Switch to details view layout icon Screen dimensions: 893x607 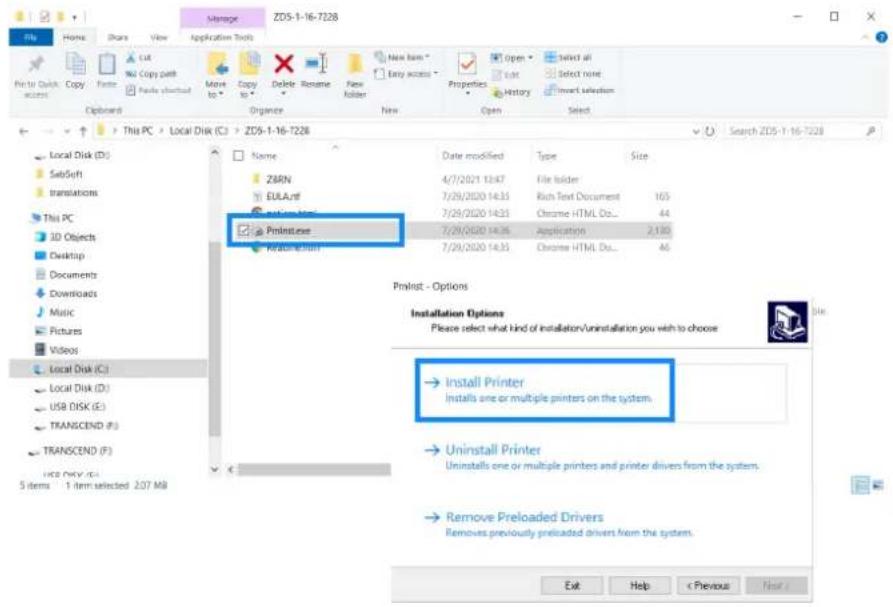[861, 485]
